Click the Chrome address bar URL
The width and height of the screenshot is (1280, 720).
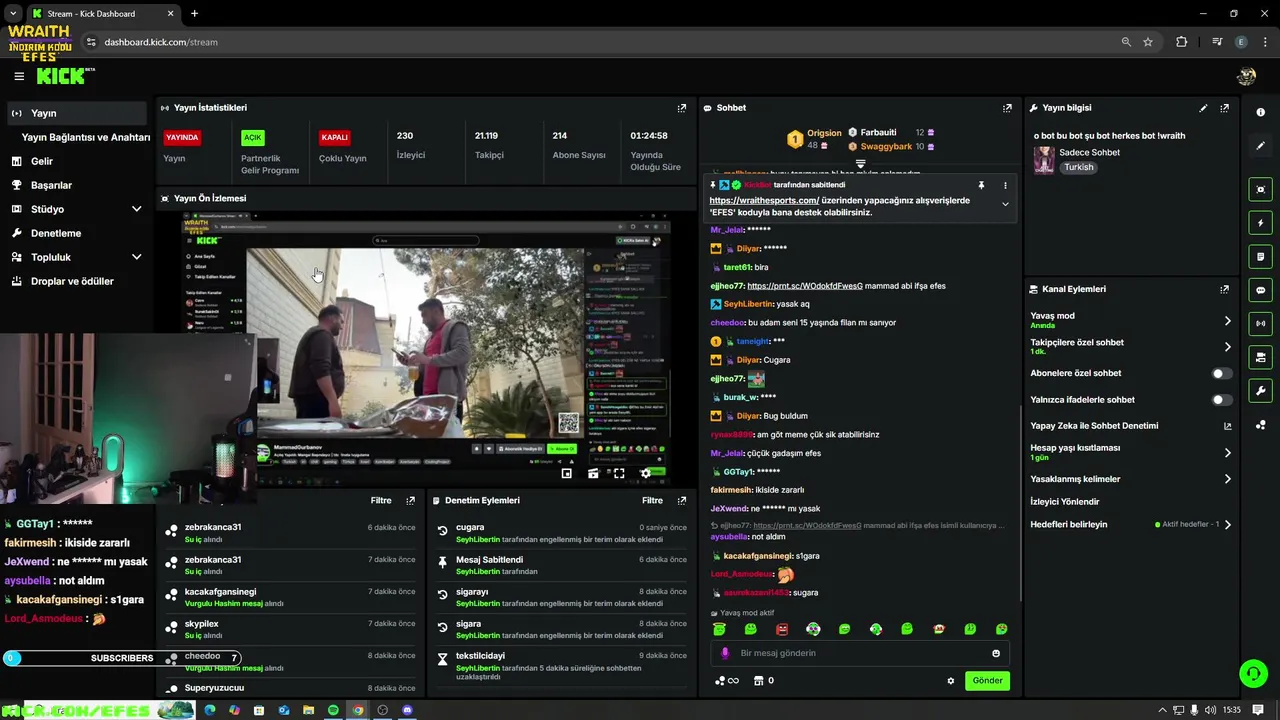click(x=161, y=42)
